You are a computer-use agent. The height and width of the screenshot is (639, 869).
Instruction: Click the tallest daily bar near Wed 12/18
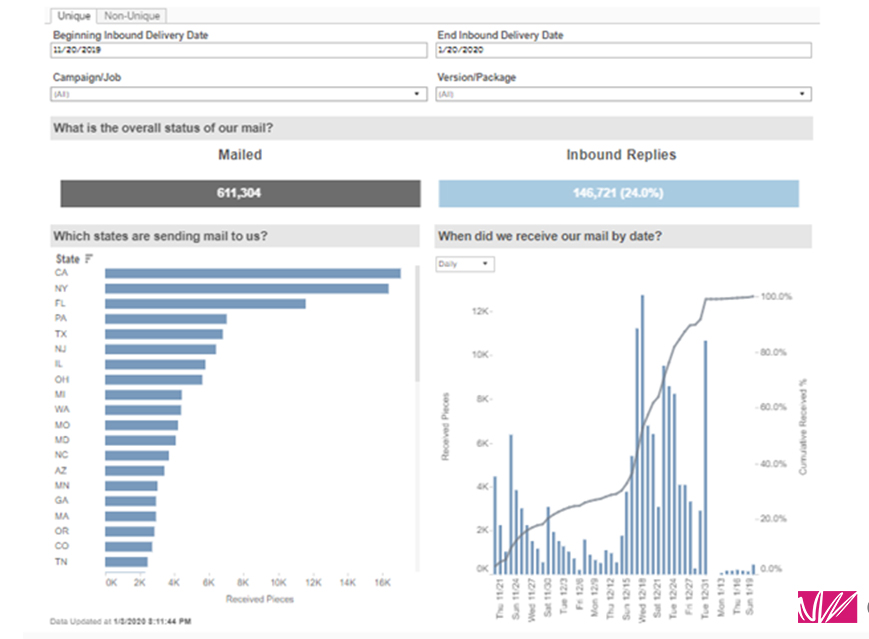pos(642,434)
